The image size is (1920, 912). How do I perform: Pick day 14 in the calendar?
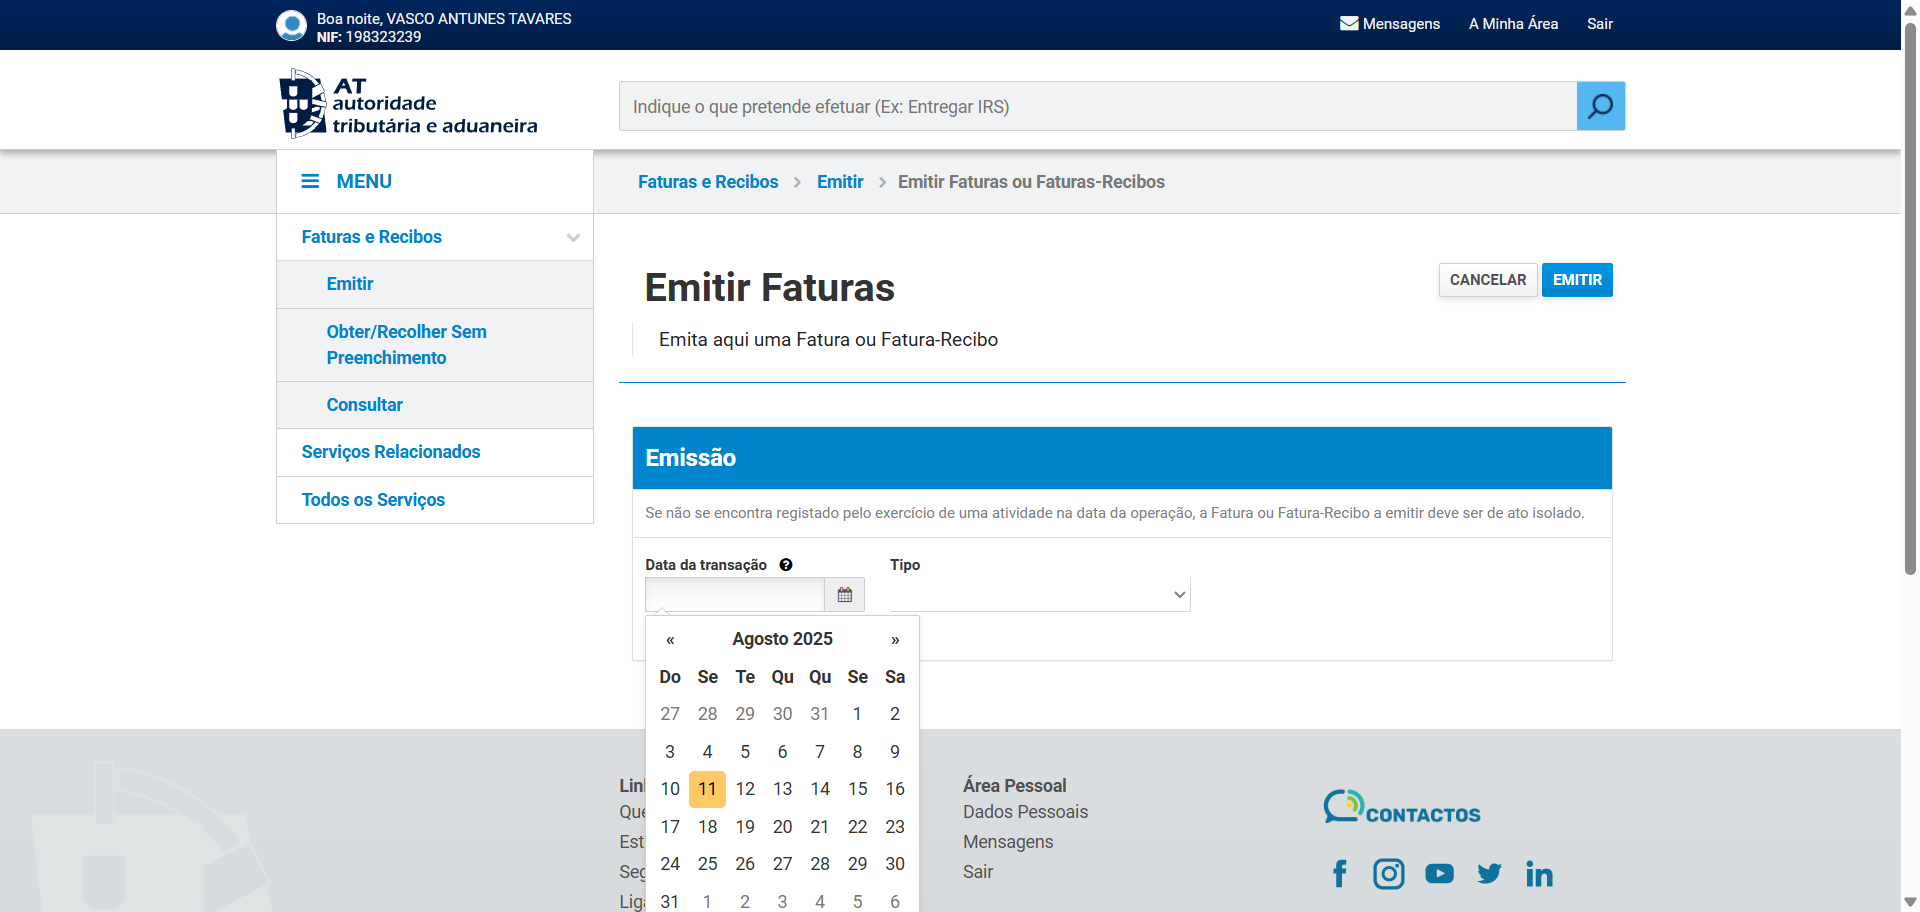coord(820,789)
